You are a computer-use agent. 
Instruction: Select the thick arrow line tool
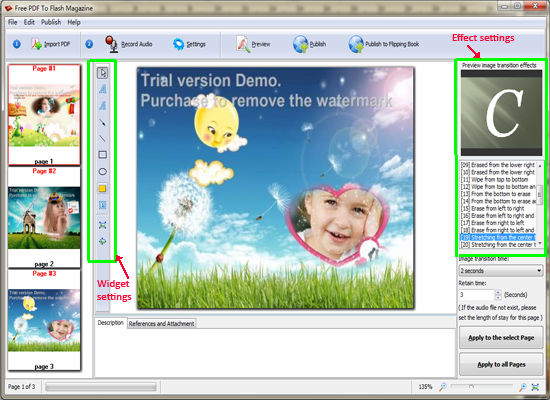click(102, 122)
